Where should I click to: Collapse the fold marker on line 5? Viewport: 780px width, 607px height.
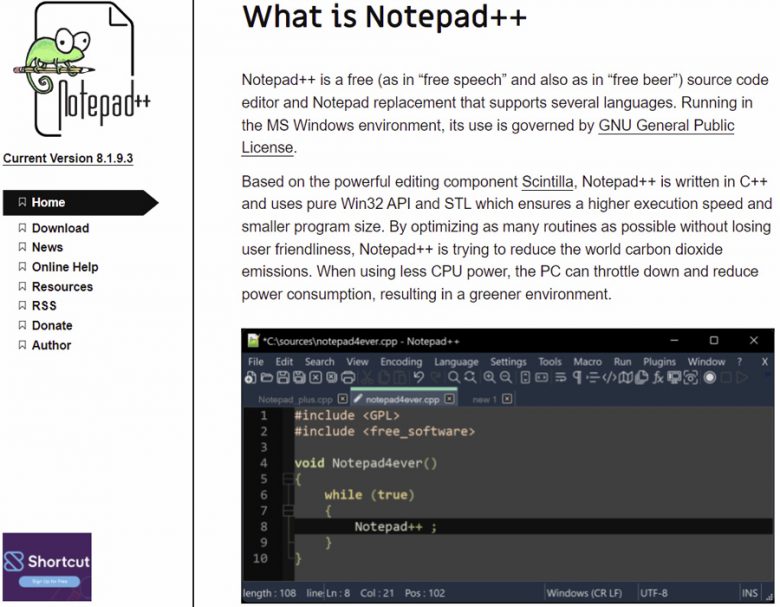288,479
